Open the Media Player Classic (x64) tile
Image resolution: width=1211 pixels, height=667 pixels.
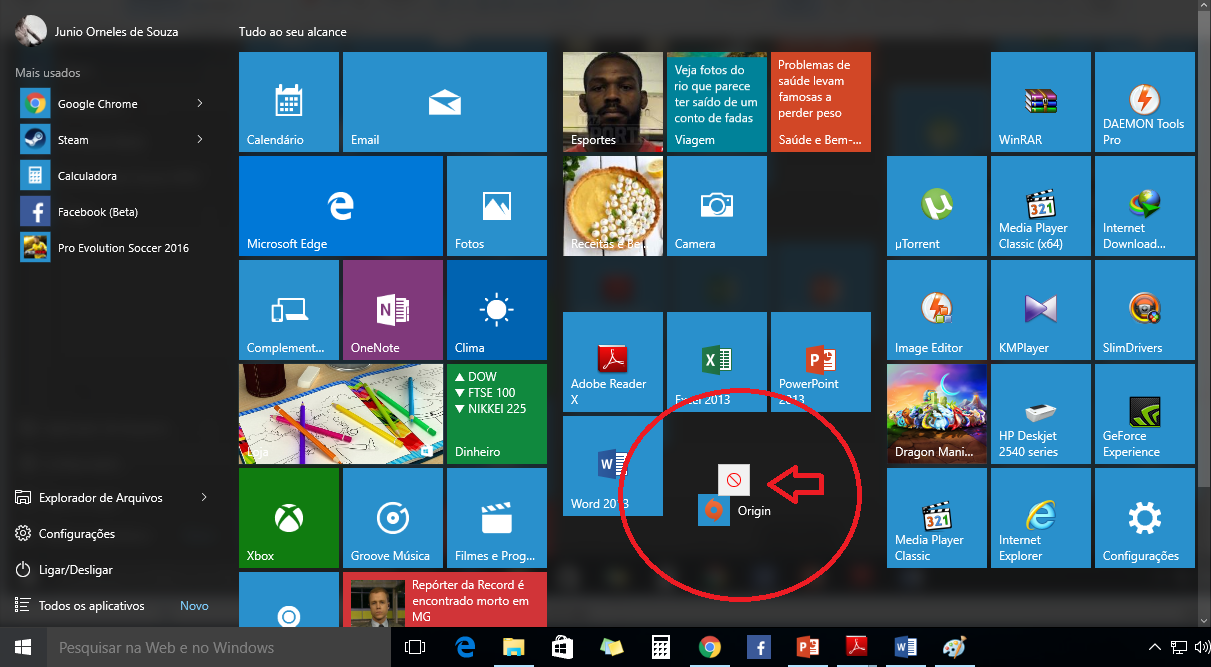(x=1041, y=205)
